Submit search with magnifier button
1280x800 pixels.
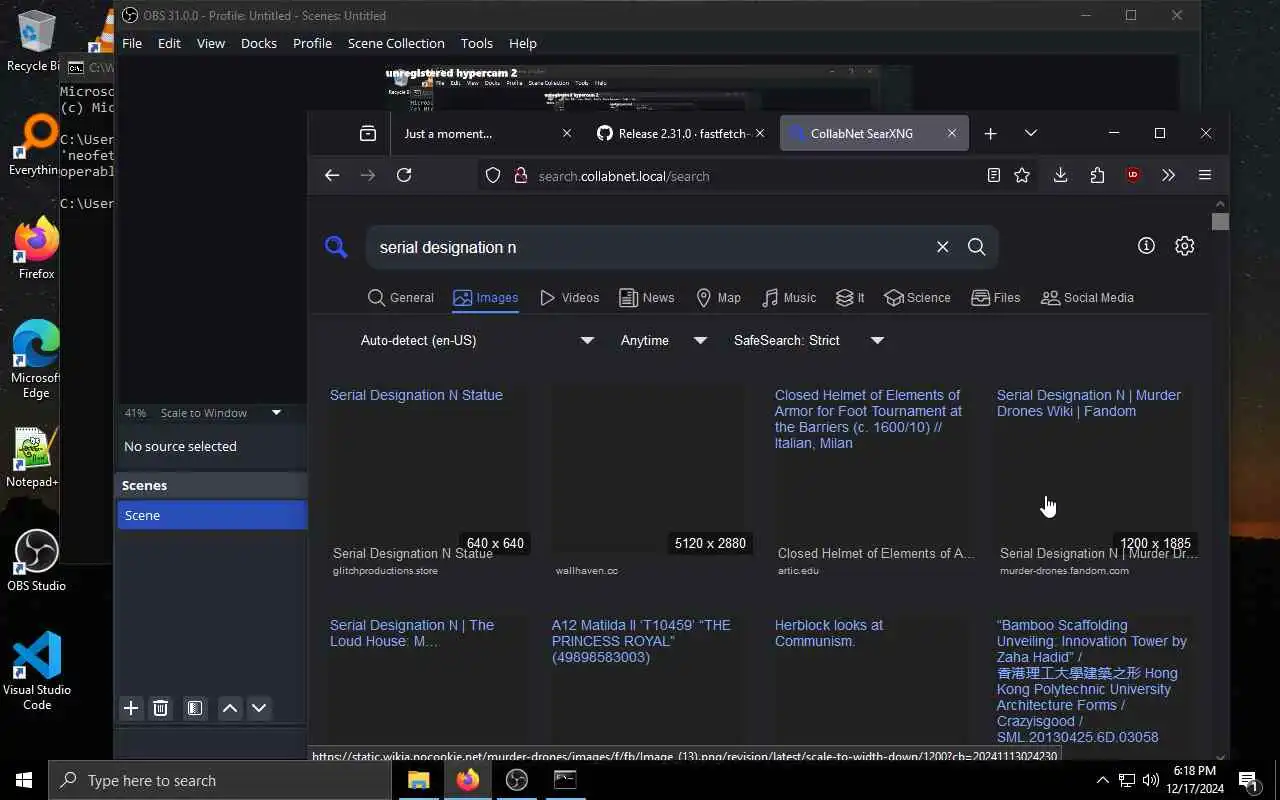(977, 247)
